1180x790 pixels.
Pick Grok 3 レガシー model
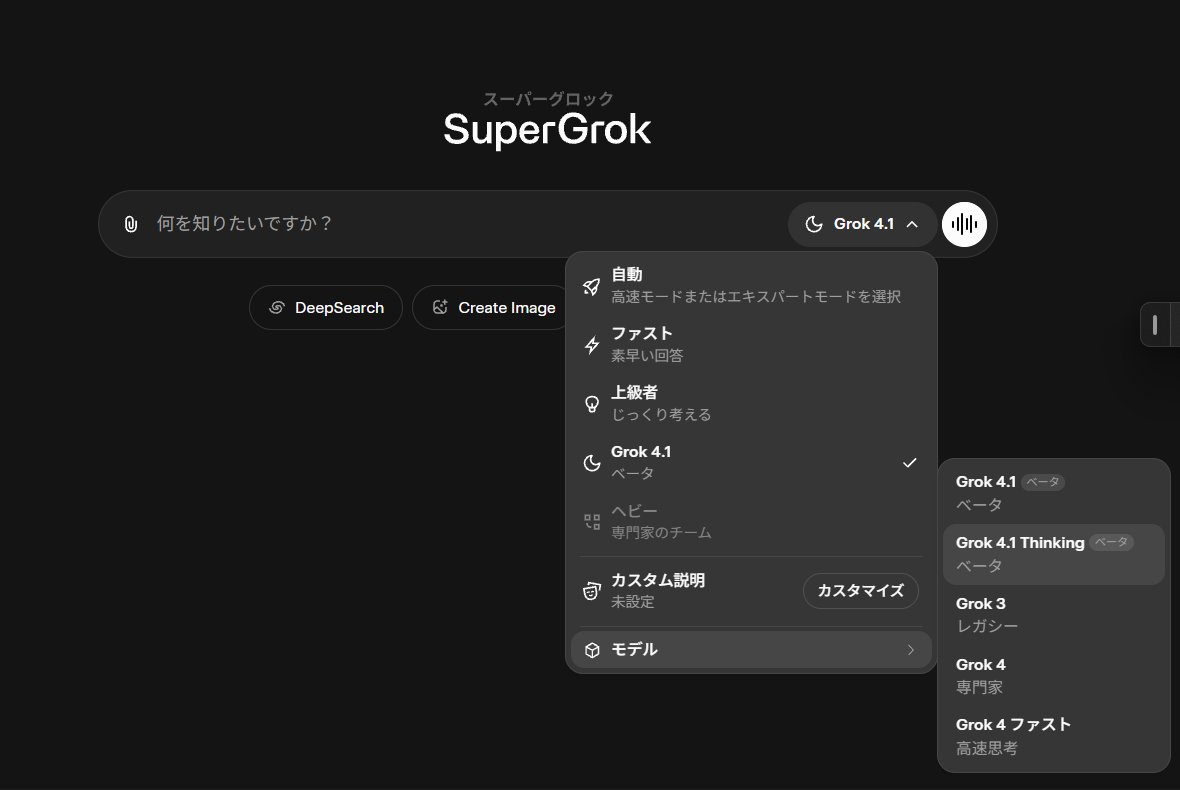click(1054, 615)
